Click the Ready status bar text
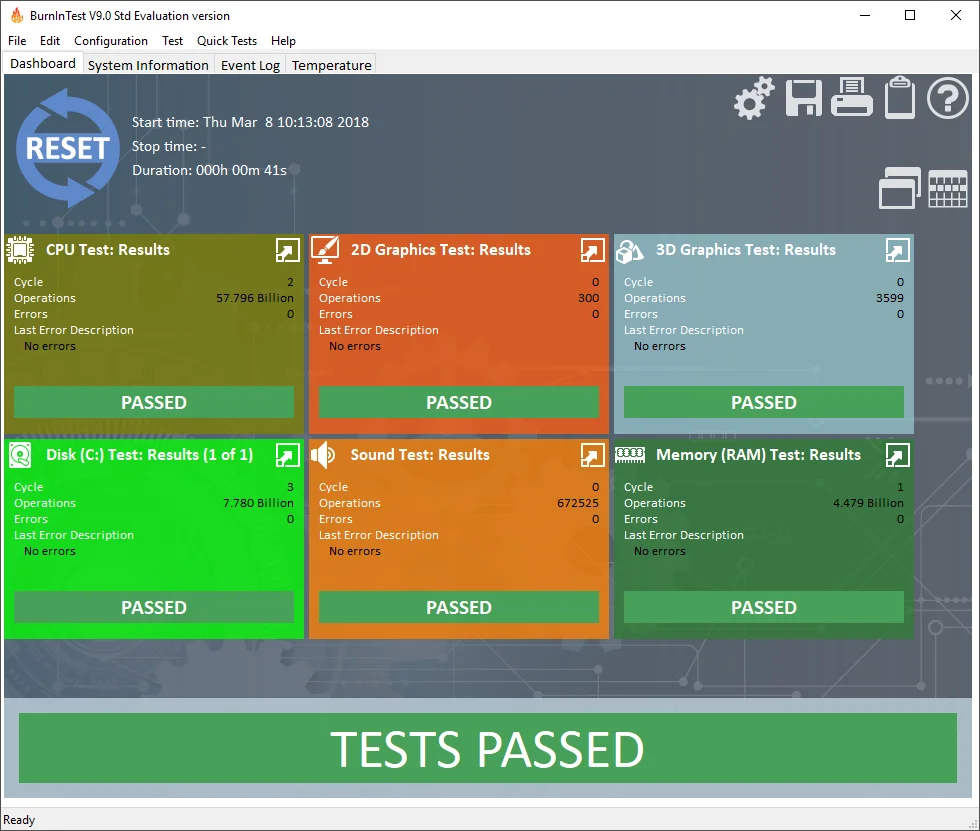The image size is (980, 831). click(19, 820)
